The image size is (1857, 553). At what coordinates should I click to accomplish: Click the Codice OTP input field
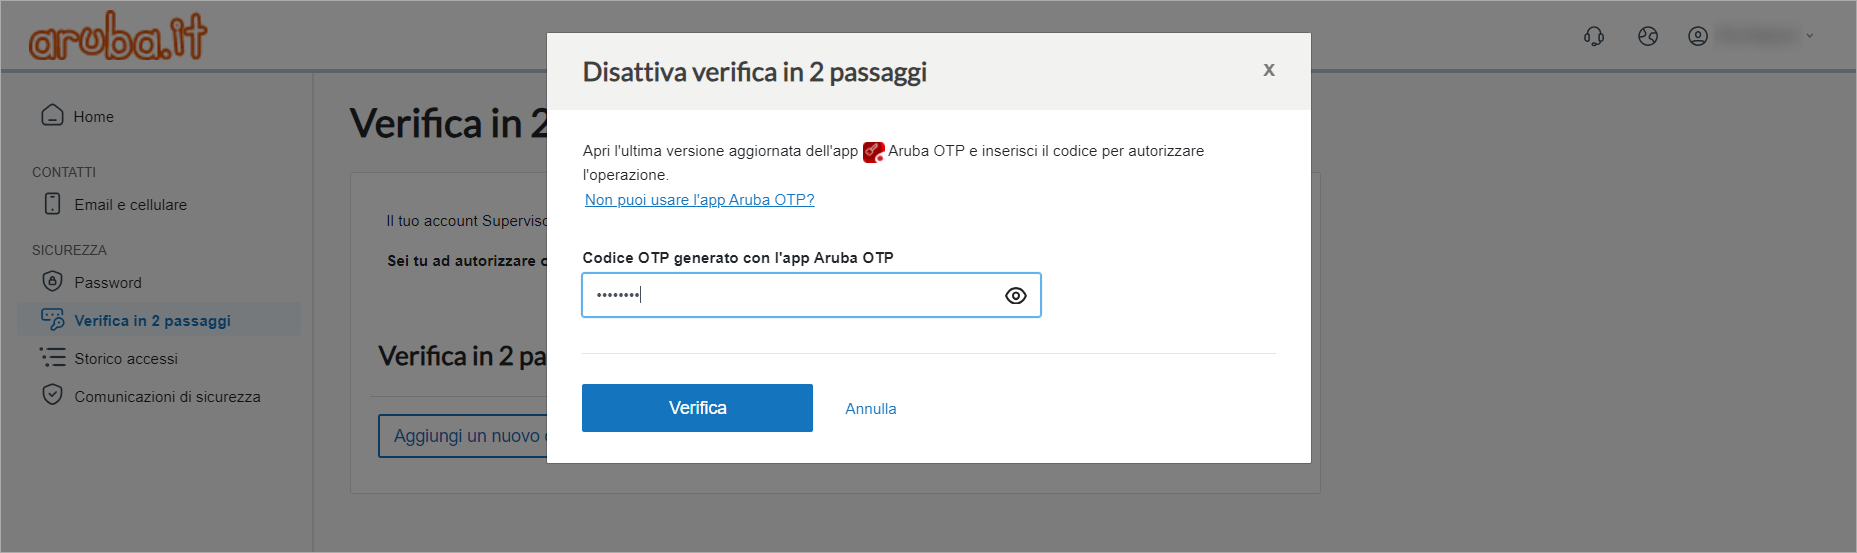pos(811,295)
